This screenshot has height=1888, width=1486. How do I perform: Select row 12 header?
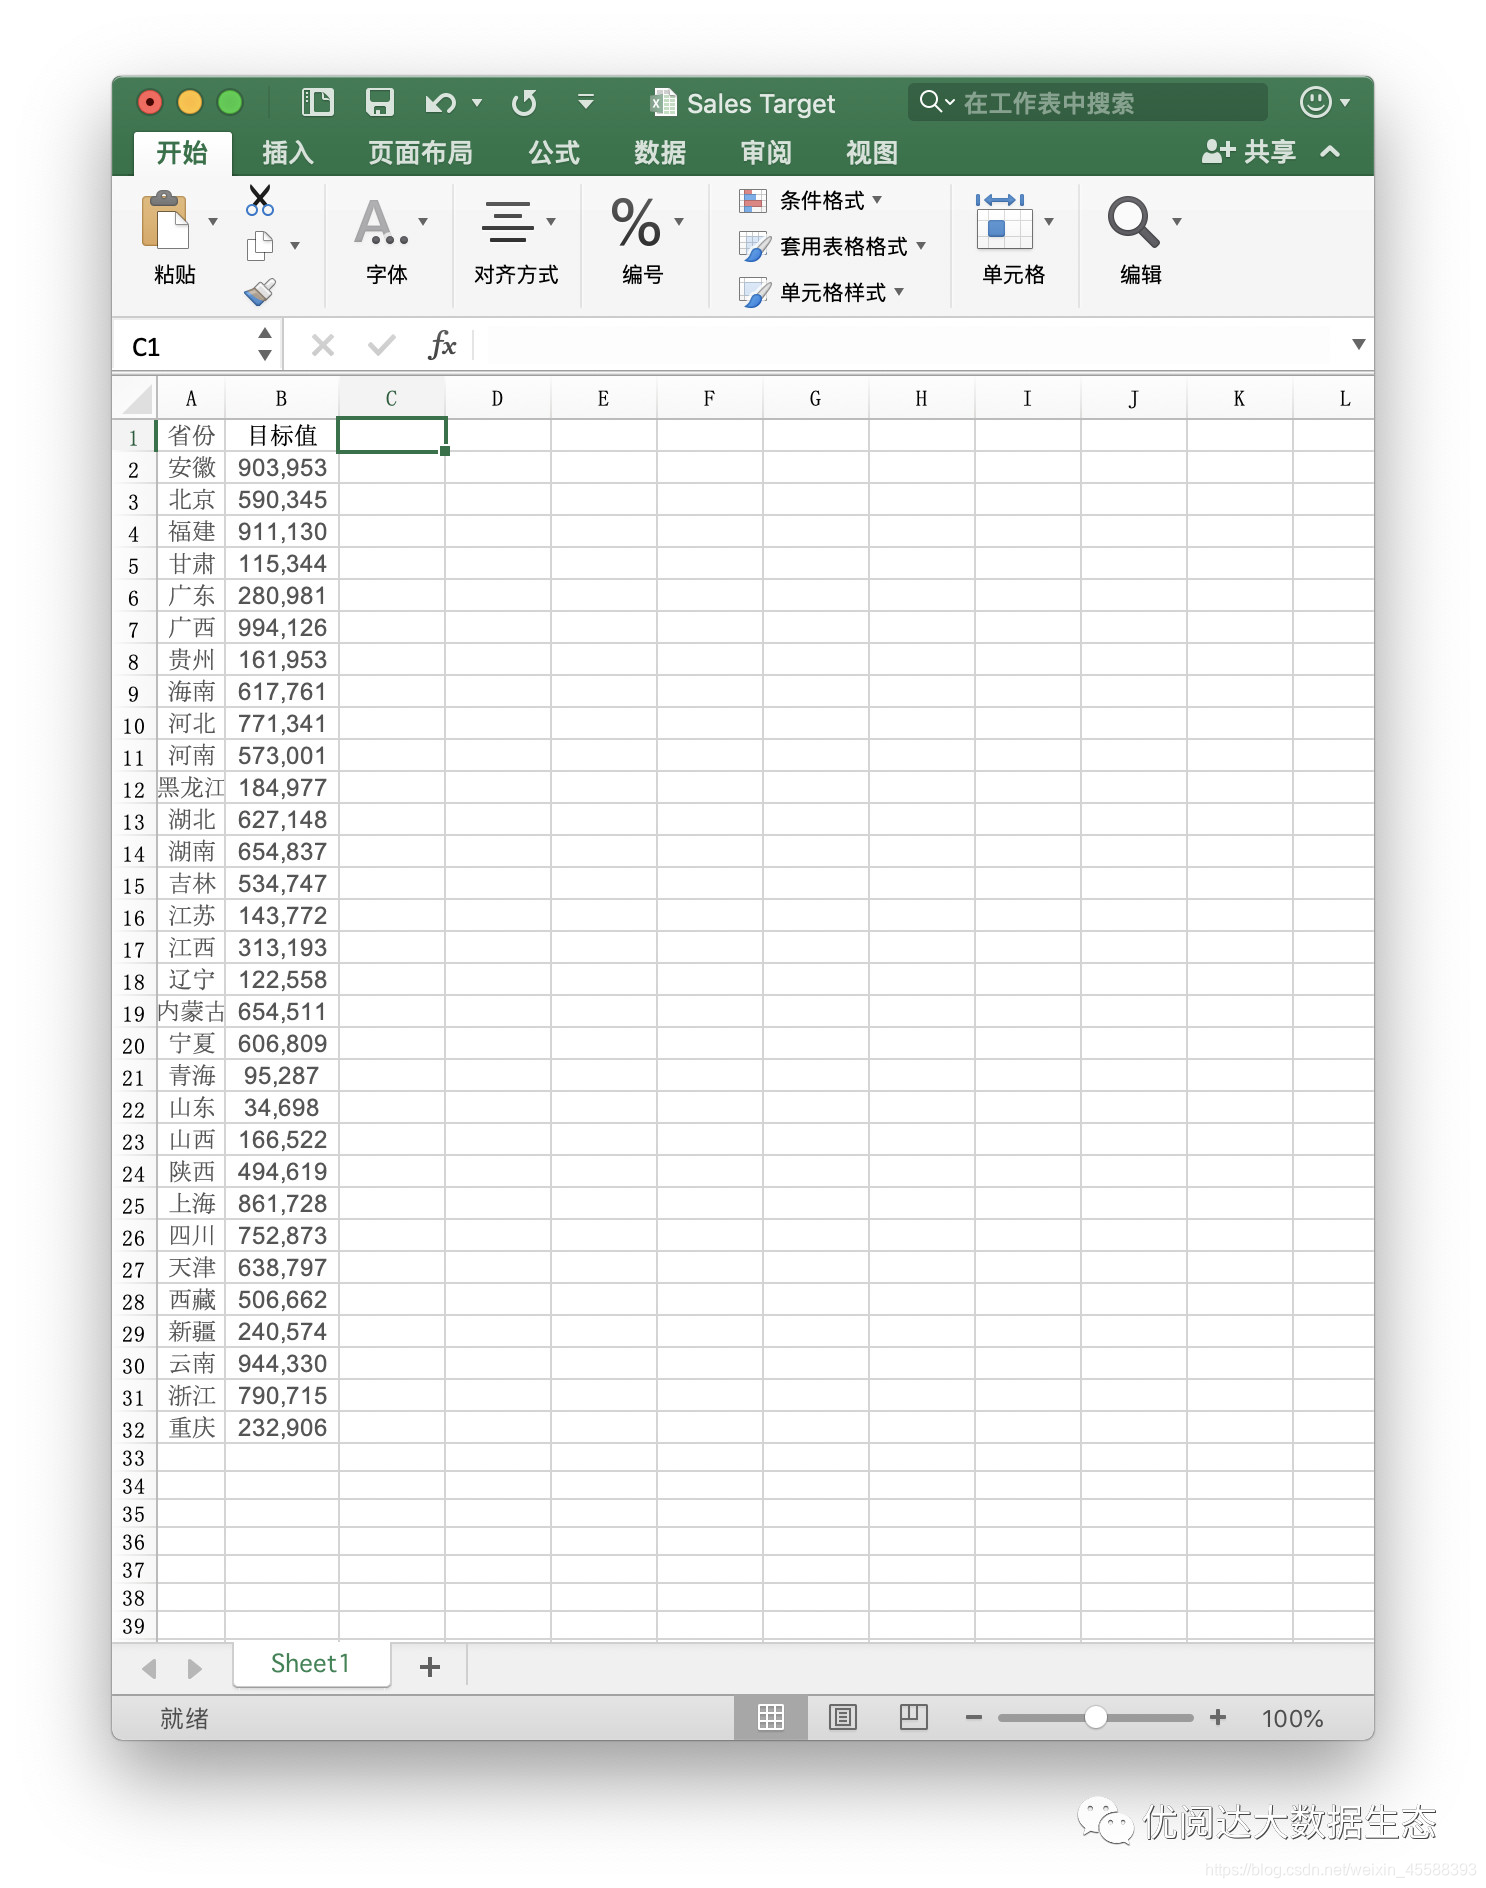tap(134, 789)
